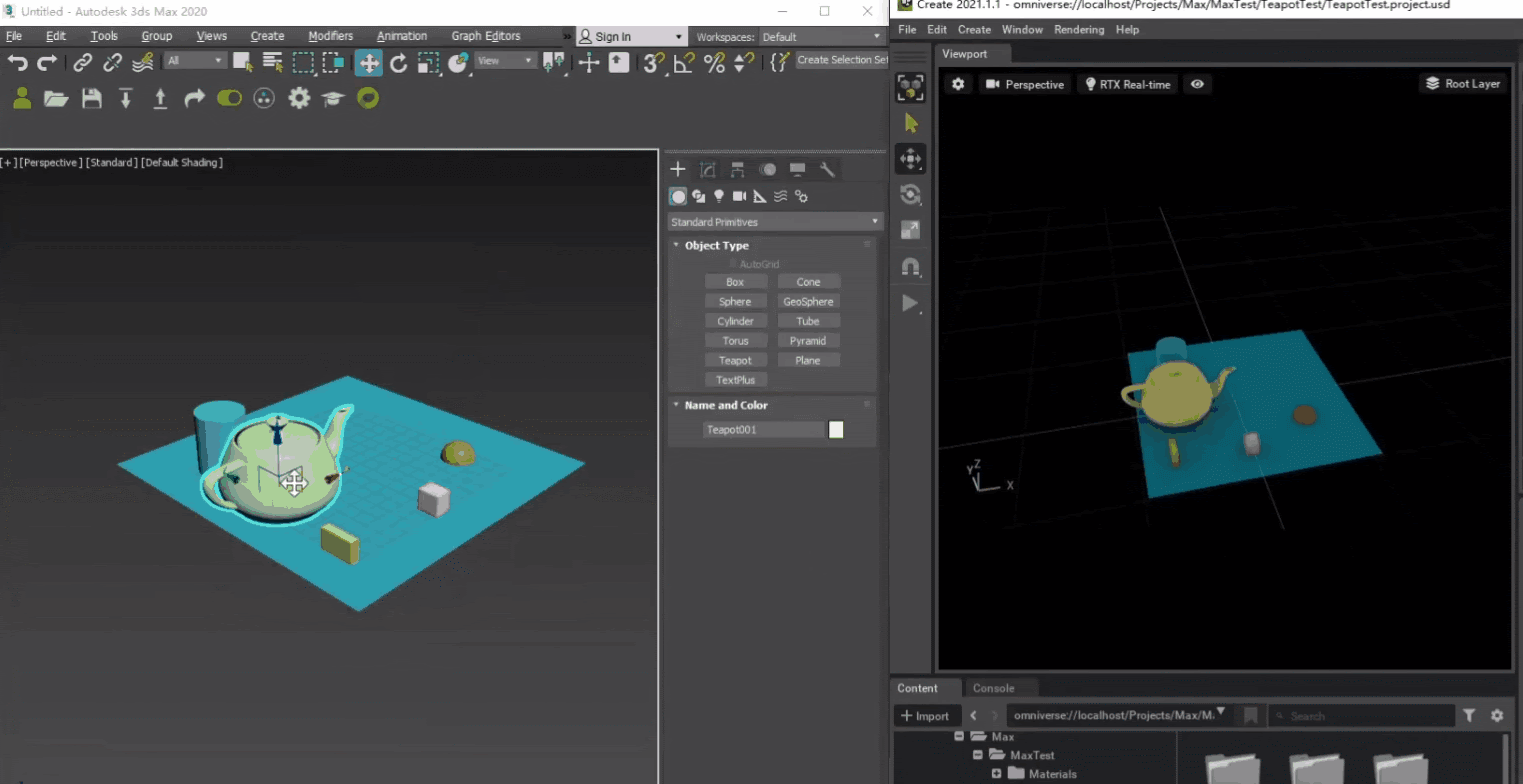Click the Teapot primitive button
Viewport: 1523px width, 784px height.
coord(735,360)
